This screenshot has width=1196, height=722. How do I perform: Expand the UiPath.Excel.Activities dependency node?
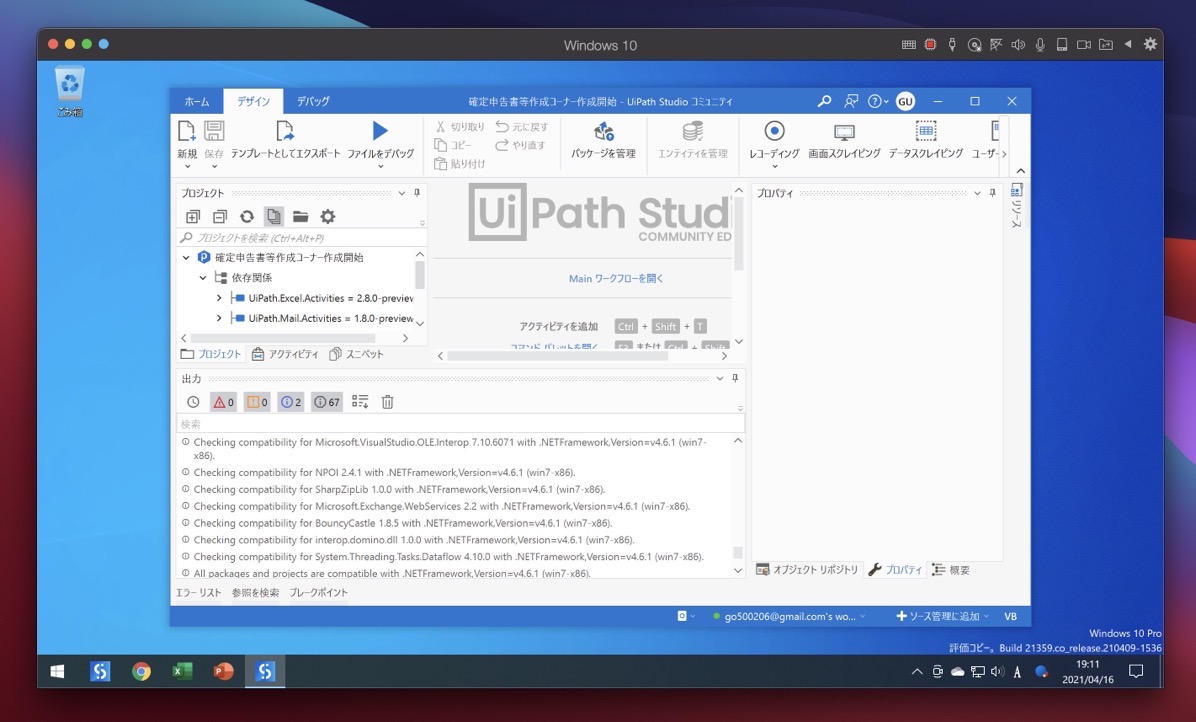click(x=219, y=298)
